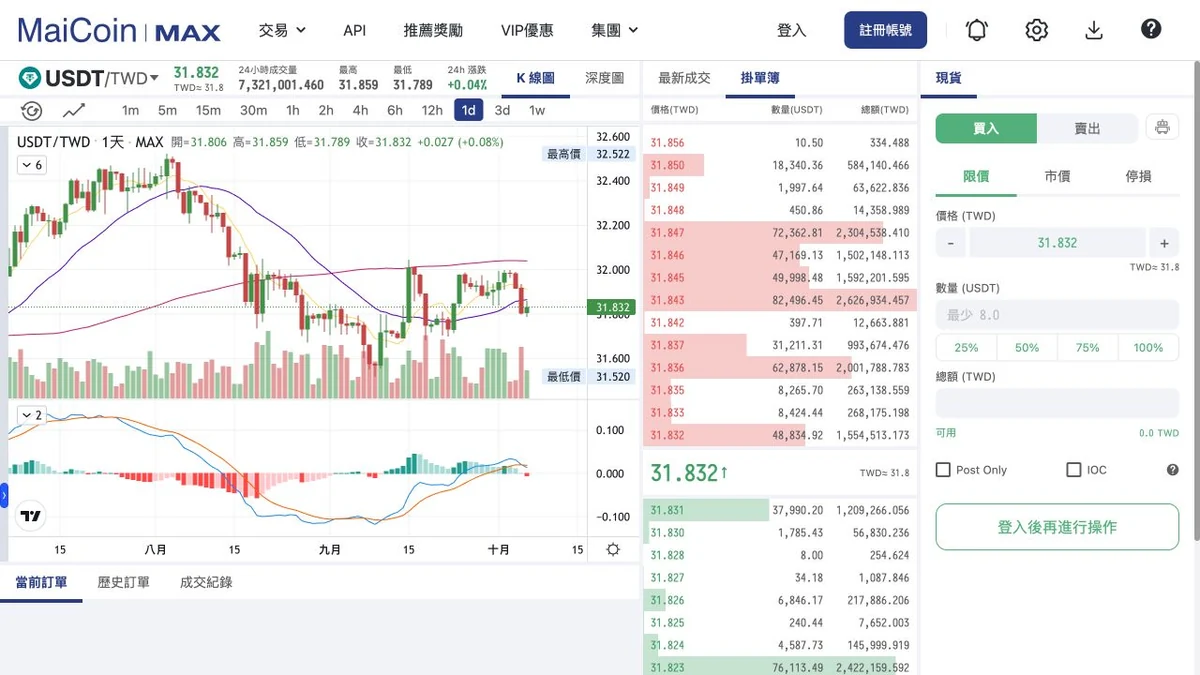Image resolution: width=1200 pixels, height=675 pixels.
Task: Select the 限價 limit order tab
Action: coord(976,176)
